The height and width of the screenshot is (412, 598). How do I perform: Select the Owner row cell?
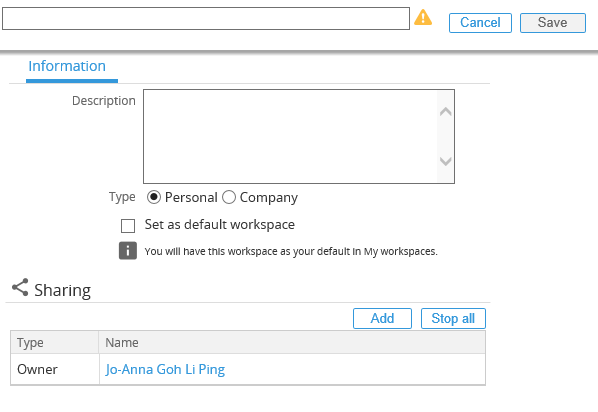point(55,369)
